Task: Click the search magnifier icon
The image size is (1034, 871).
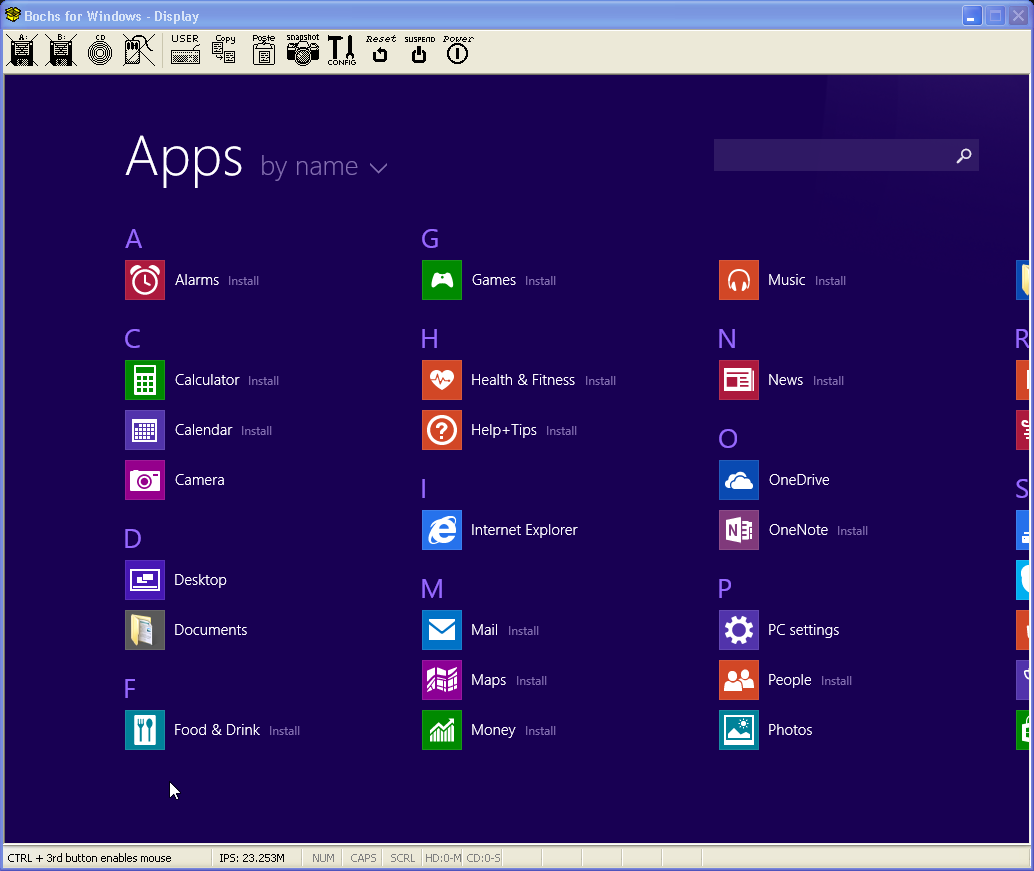Action: point(964,156)
